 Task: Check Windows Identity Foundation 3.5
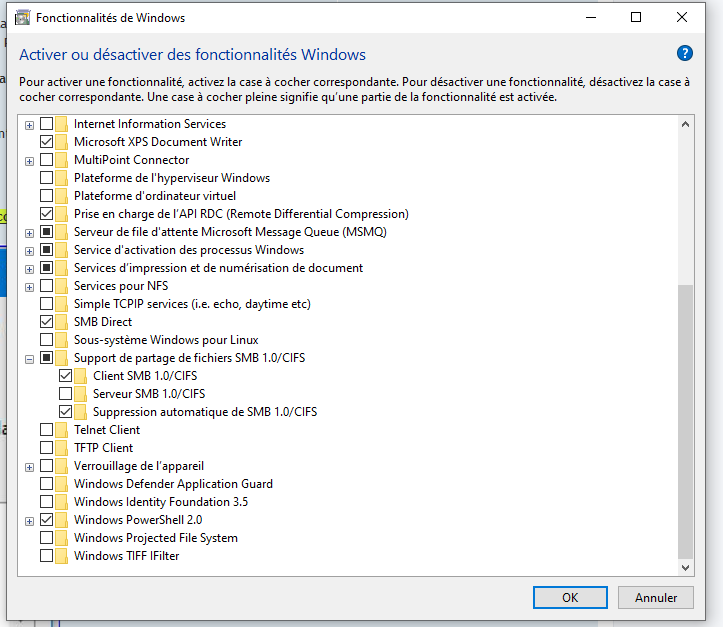coord(47,501)
